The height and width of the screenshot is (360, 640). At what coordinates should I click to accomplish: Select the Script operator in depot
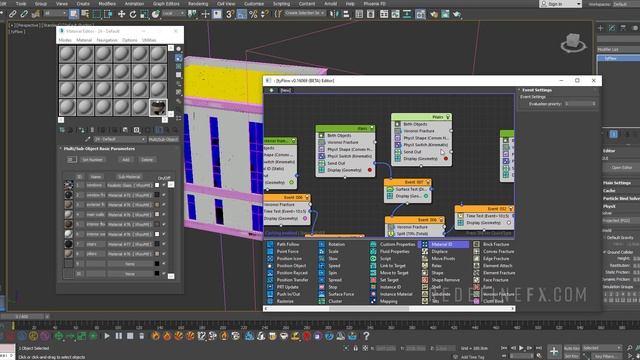pyautogui.click(x=381, y=258)
